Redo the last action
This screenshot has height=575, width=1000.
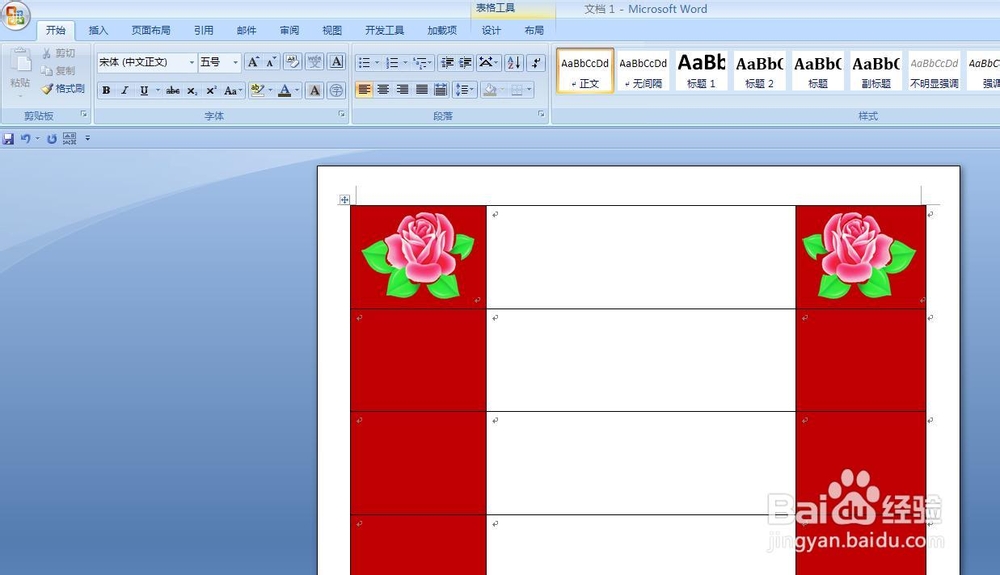(x=52, y=138)
